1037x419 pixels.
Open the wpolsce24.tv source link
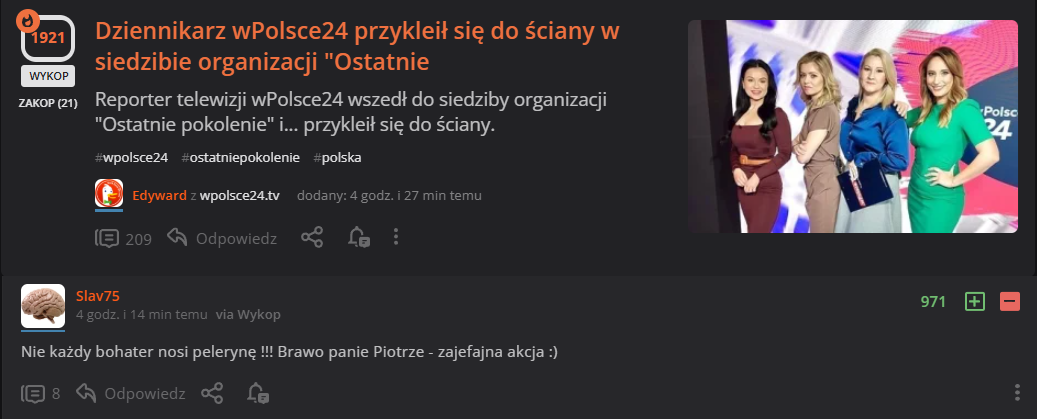pos(239,196)
